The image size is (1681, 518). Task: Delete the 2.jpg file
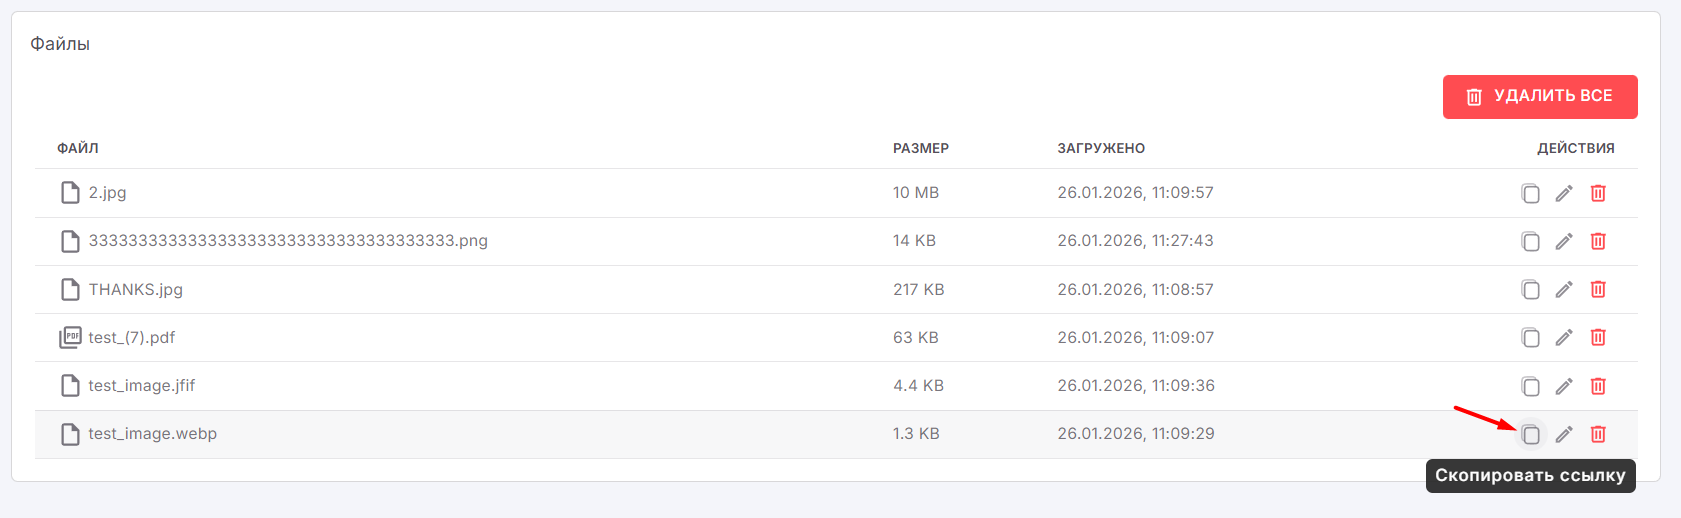(1598, 193)
